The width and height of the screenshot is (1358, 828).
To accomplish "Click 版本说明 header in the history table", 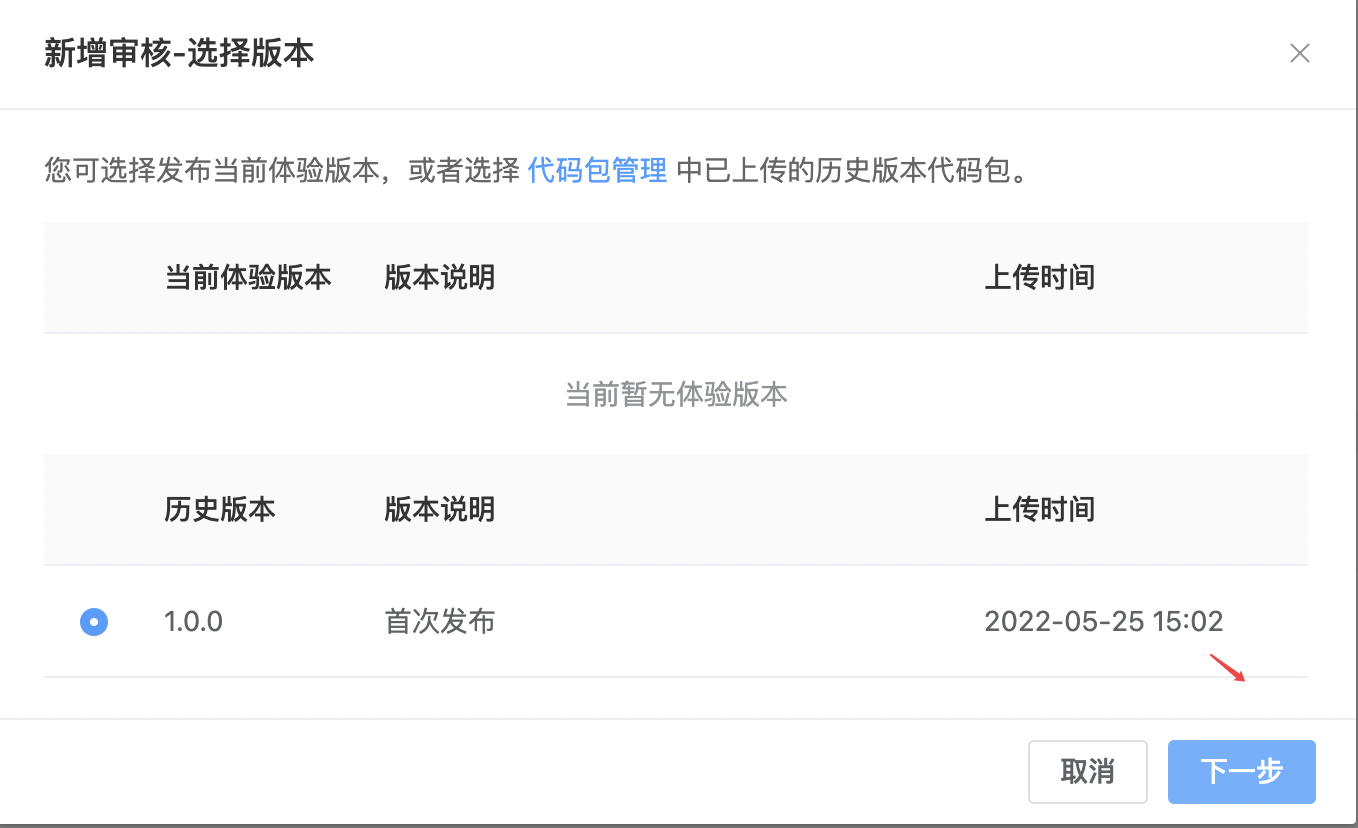I will click(439, 509).
